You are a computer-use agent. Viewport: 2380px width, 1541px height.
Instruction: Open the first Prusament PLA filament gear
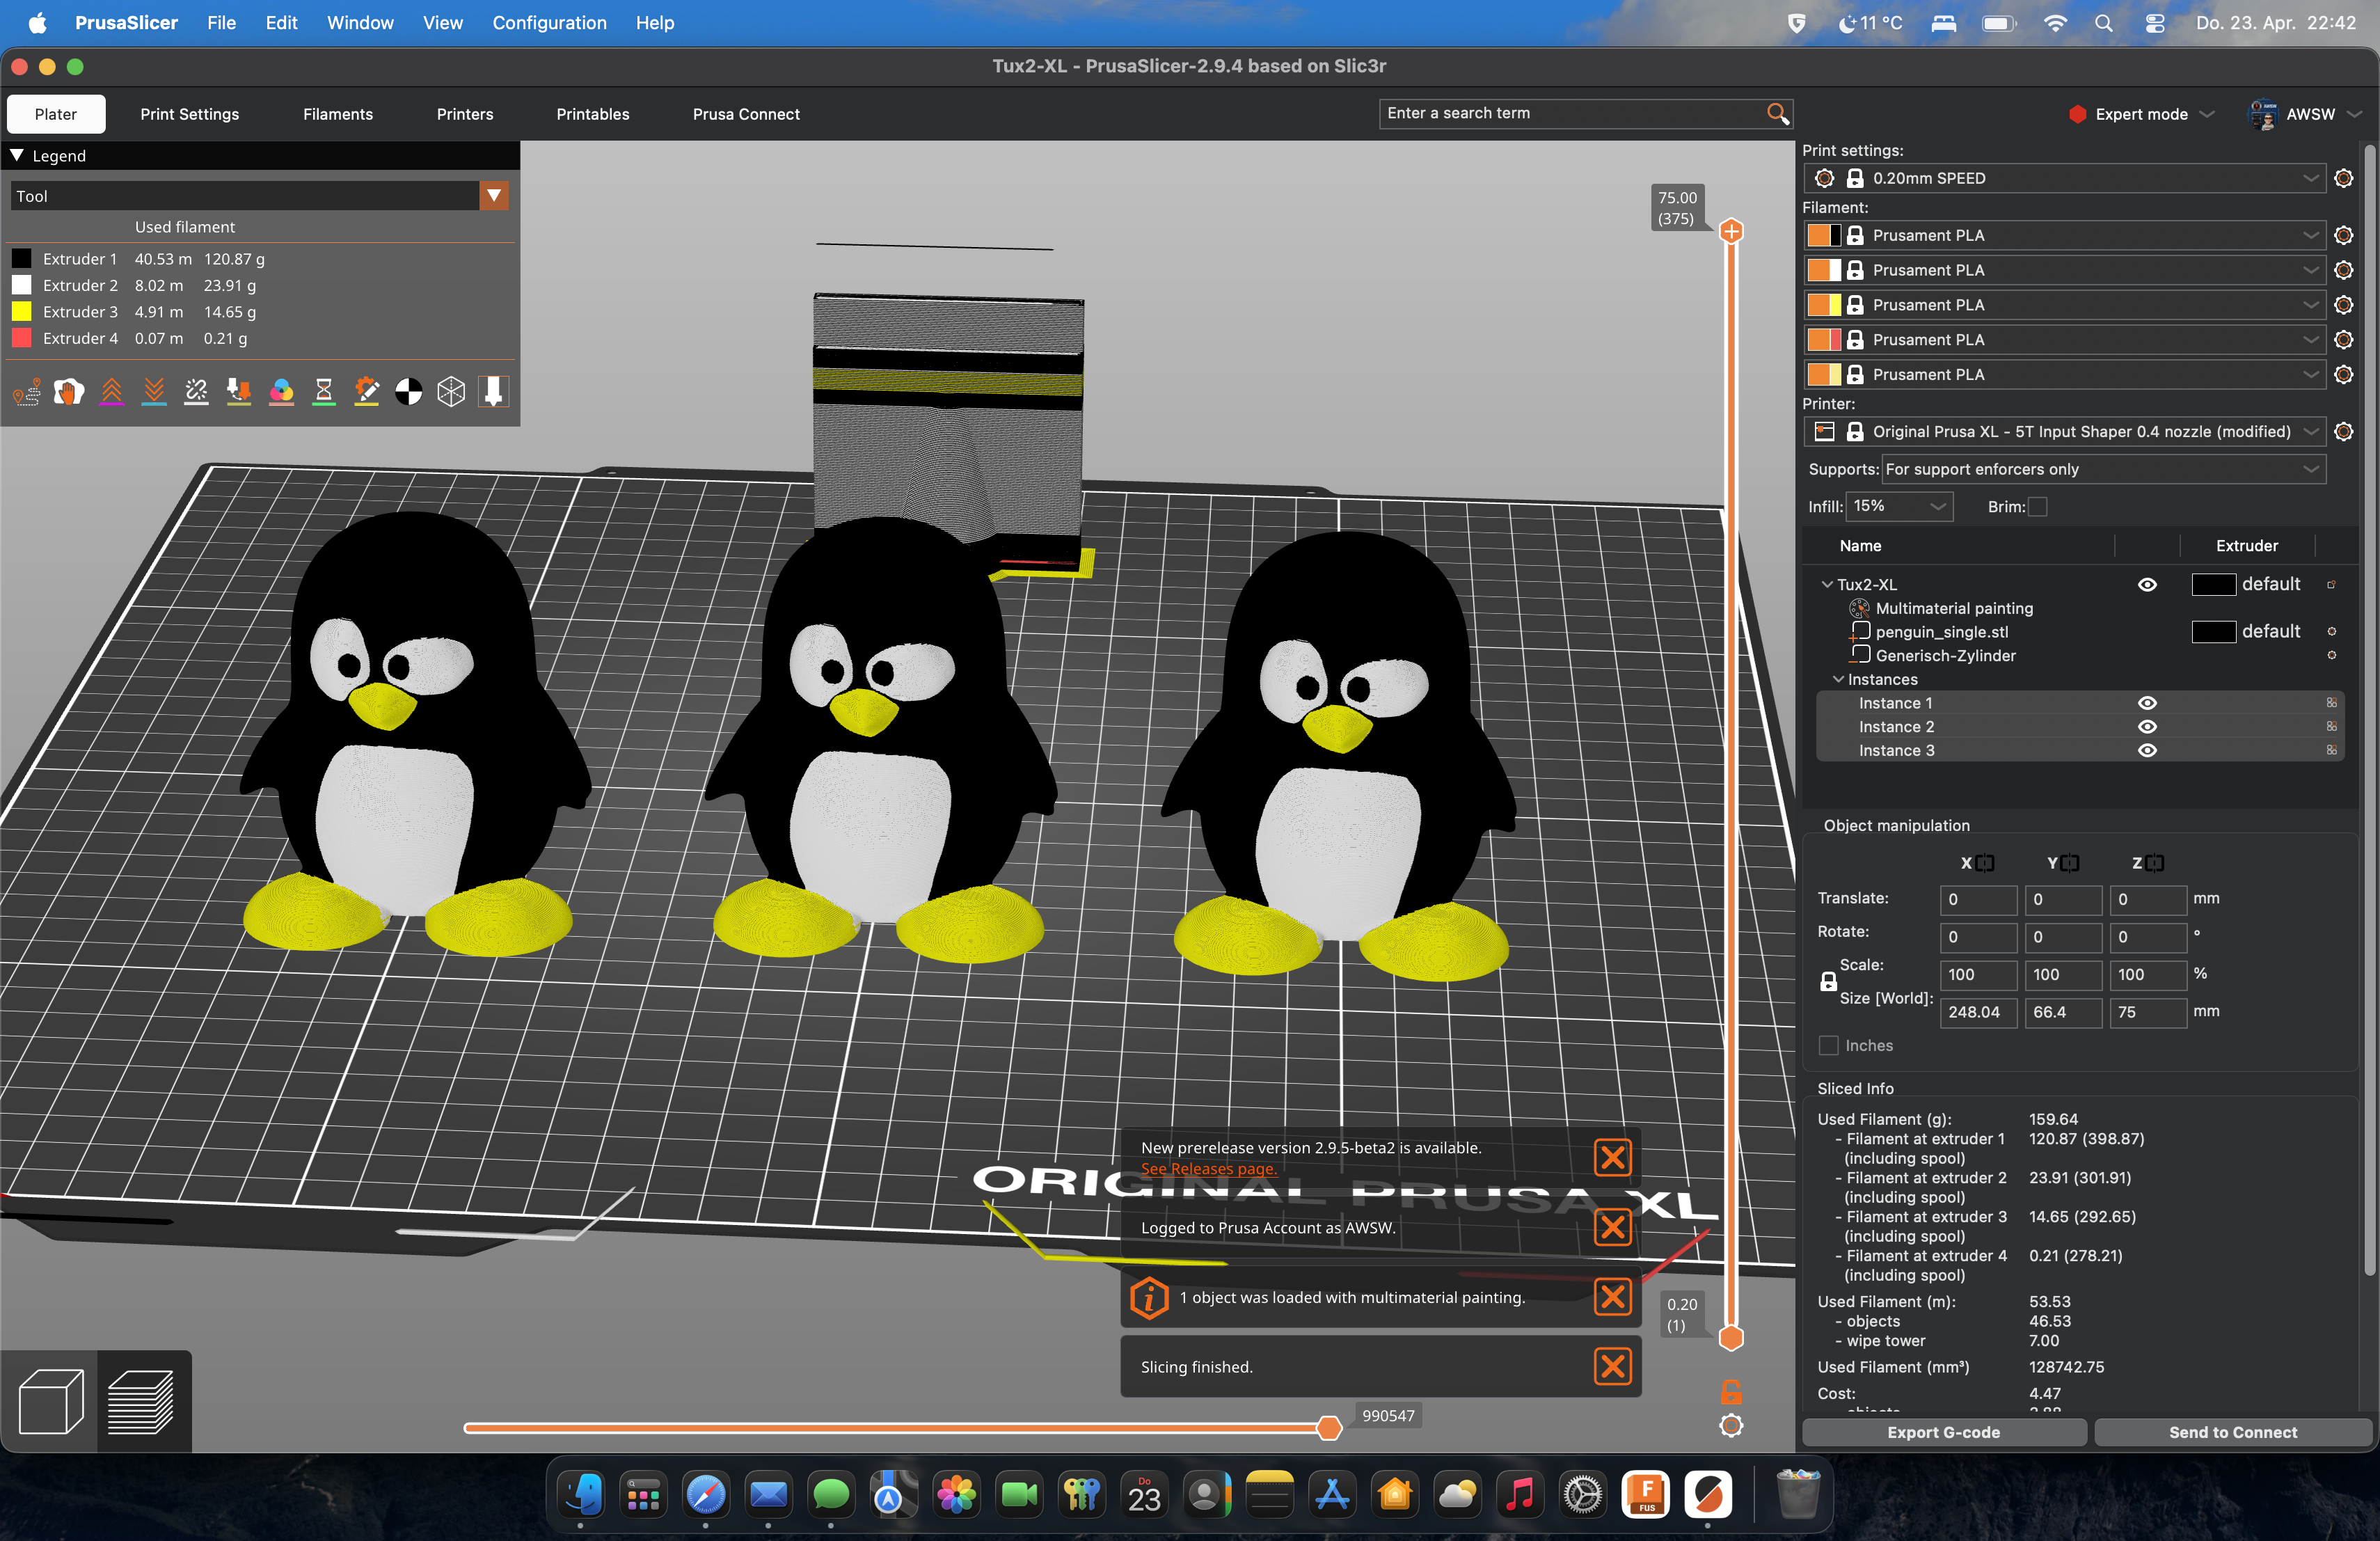2343,236
